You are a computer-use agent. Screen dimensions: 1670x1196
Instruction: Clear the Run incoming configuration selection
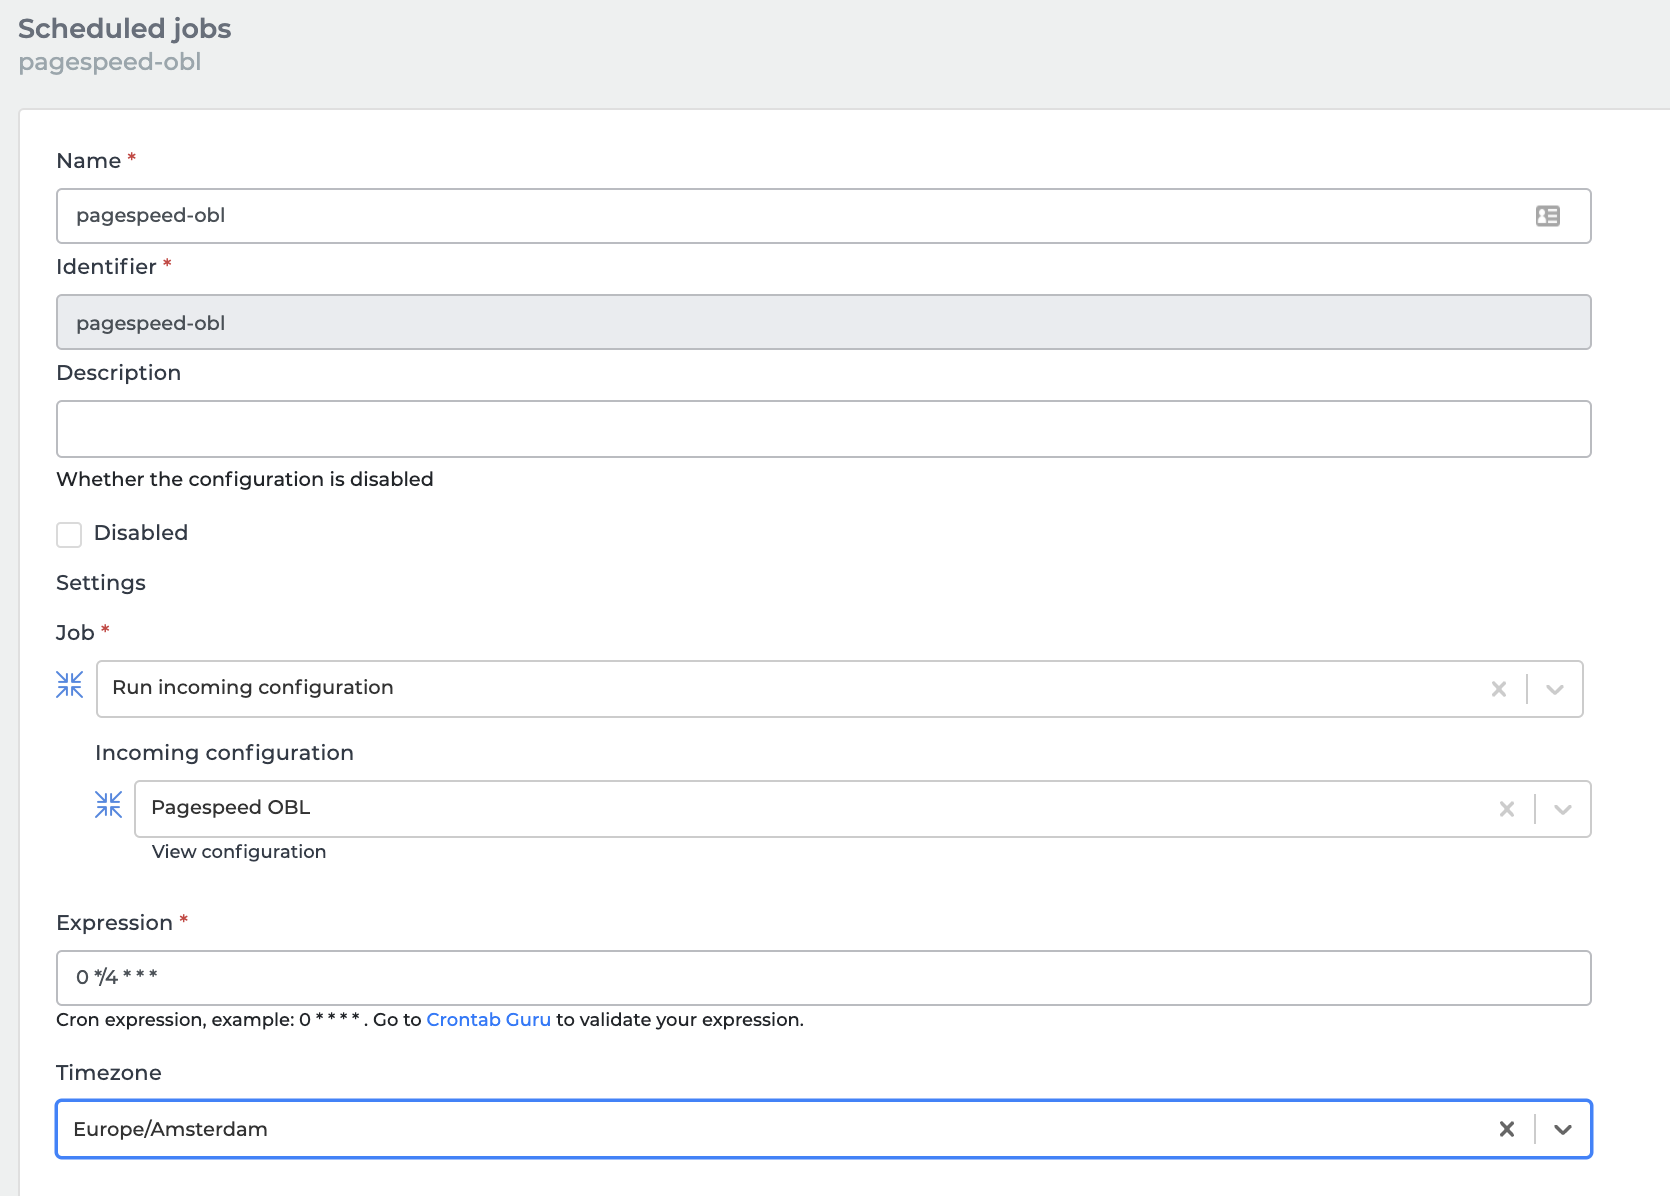[1498, 689]
